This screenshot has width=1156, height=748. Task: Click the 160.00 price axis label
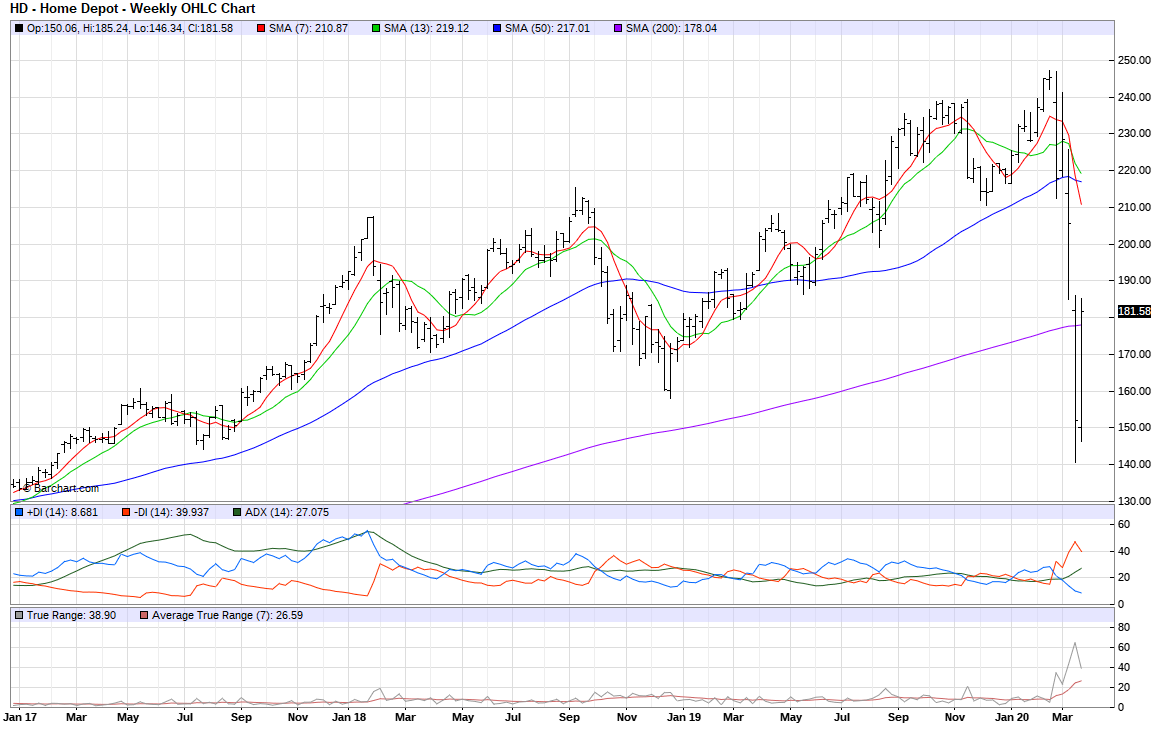(x=1134, y=391)
